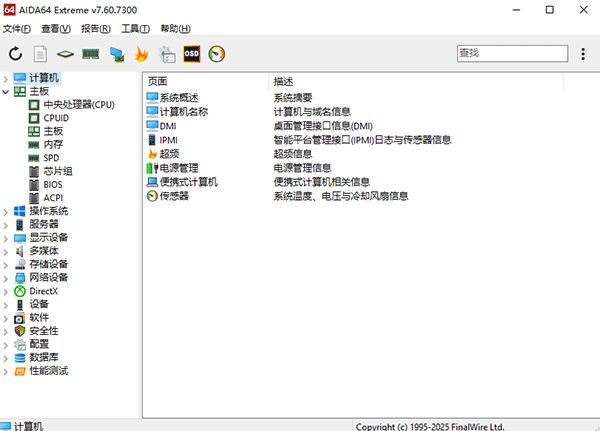Click the camera icon beside 软件
The image size is (600, 431).
click(20, 318)
